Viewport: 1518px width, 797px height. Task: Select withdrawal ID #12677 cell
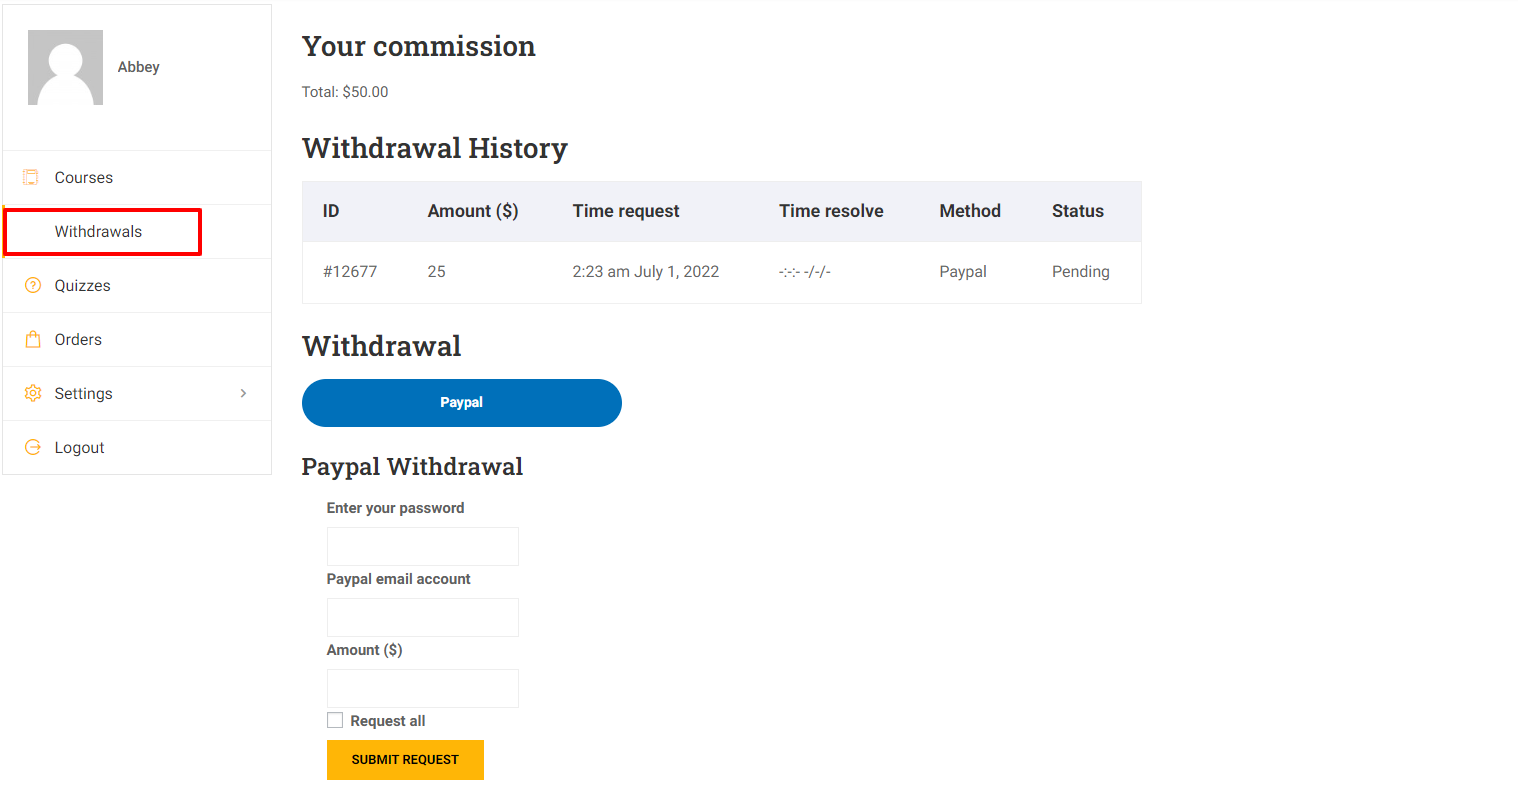350,271
